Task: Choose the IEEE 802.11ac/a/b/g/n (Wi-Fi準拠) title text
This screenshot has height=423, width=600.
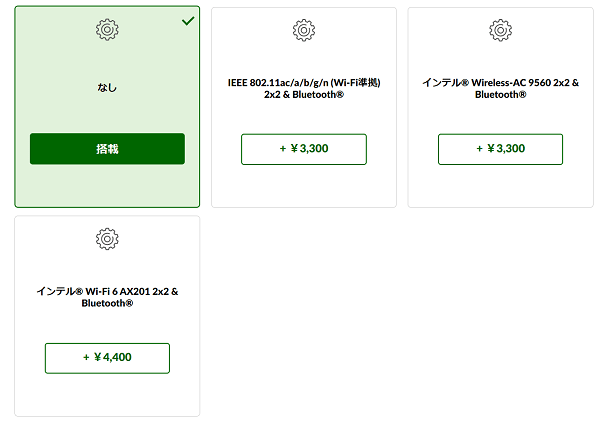Action: (304, 83)
